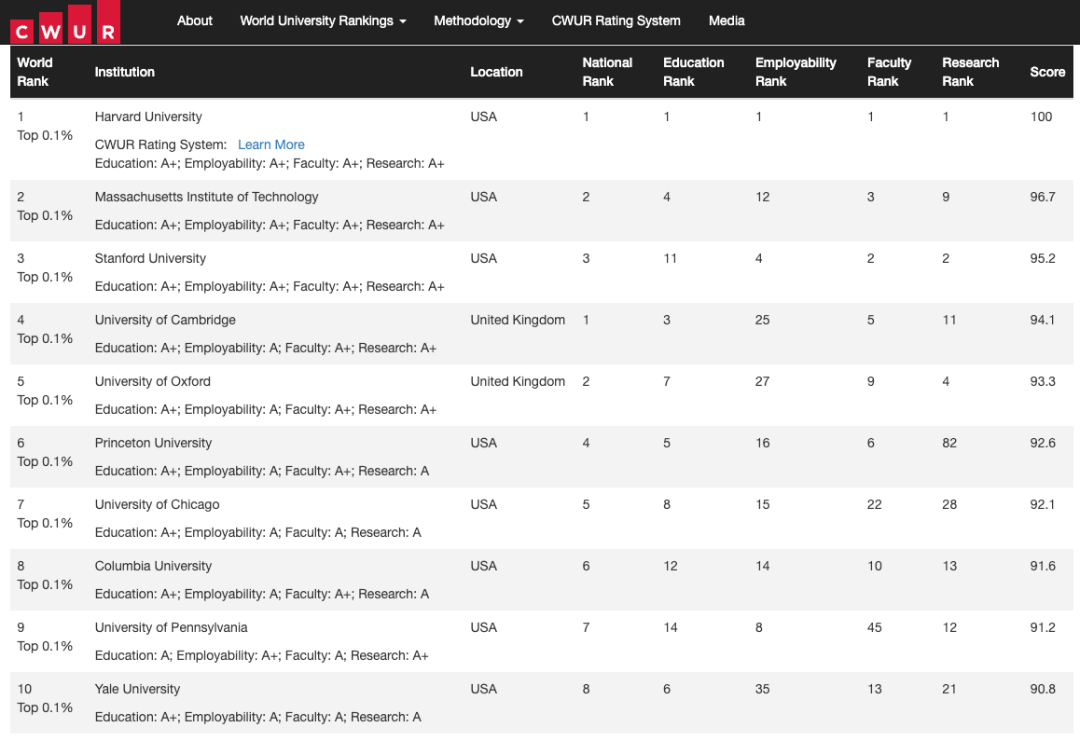Click Yale's score of 90.8
This screenshot has width=1080, height=741.
[1042, 689]
